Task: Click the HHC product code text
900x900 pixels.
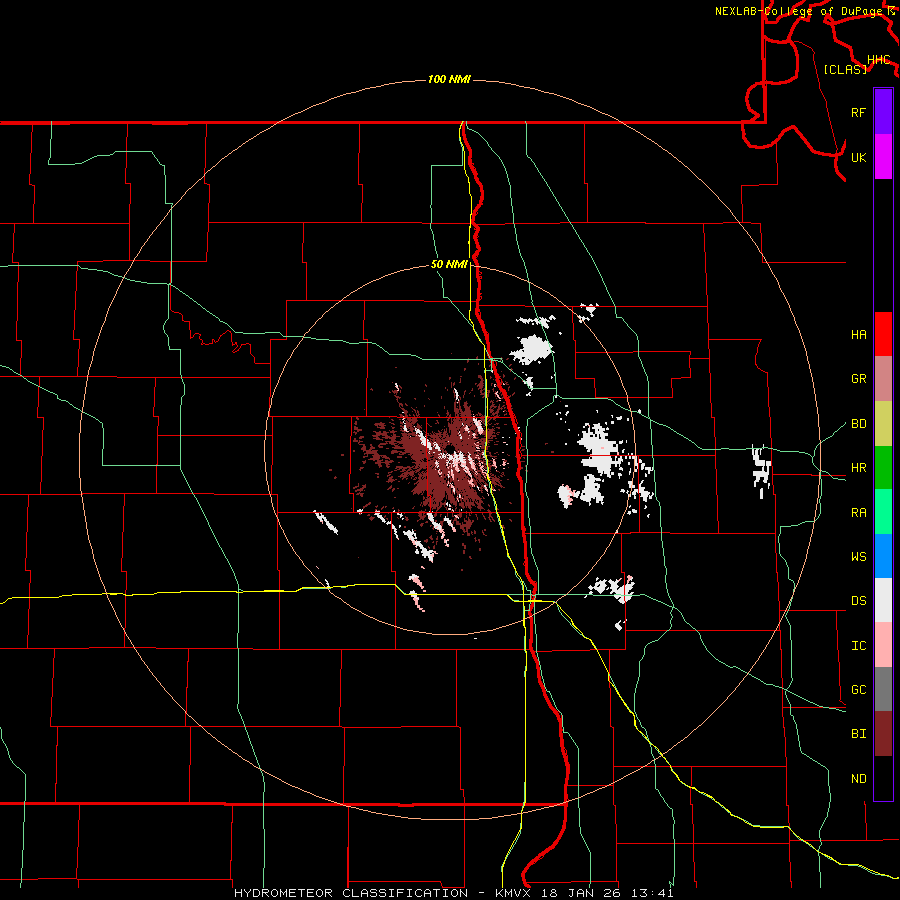Action: 878,60
